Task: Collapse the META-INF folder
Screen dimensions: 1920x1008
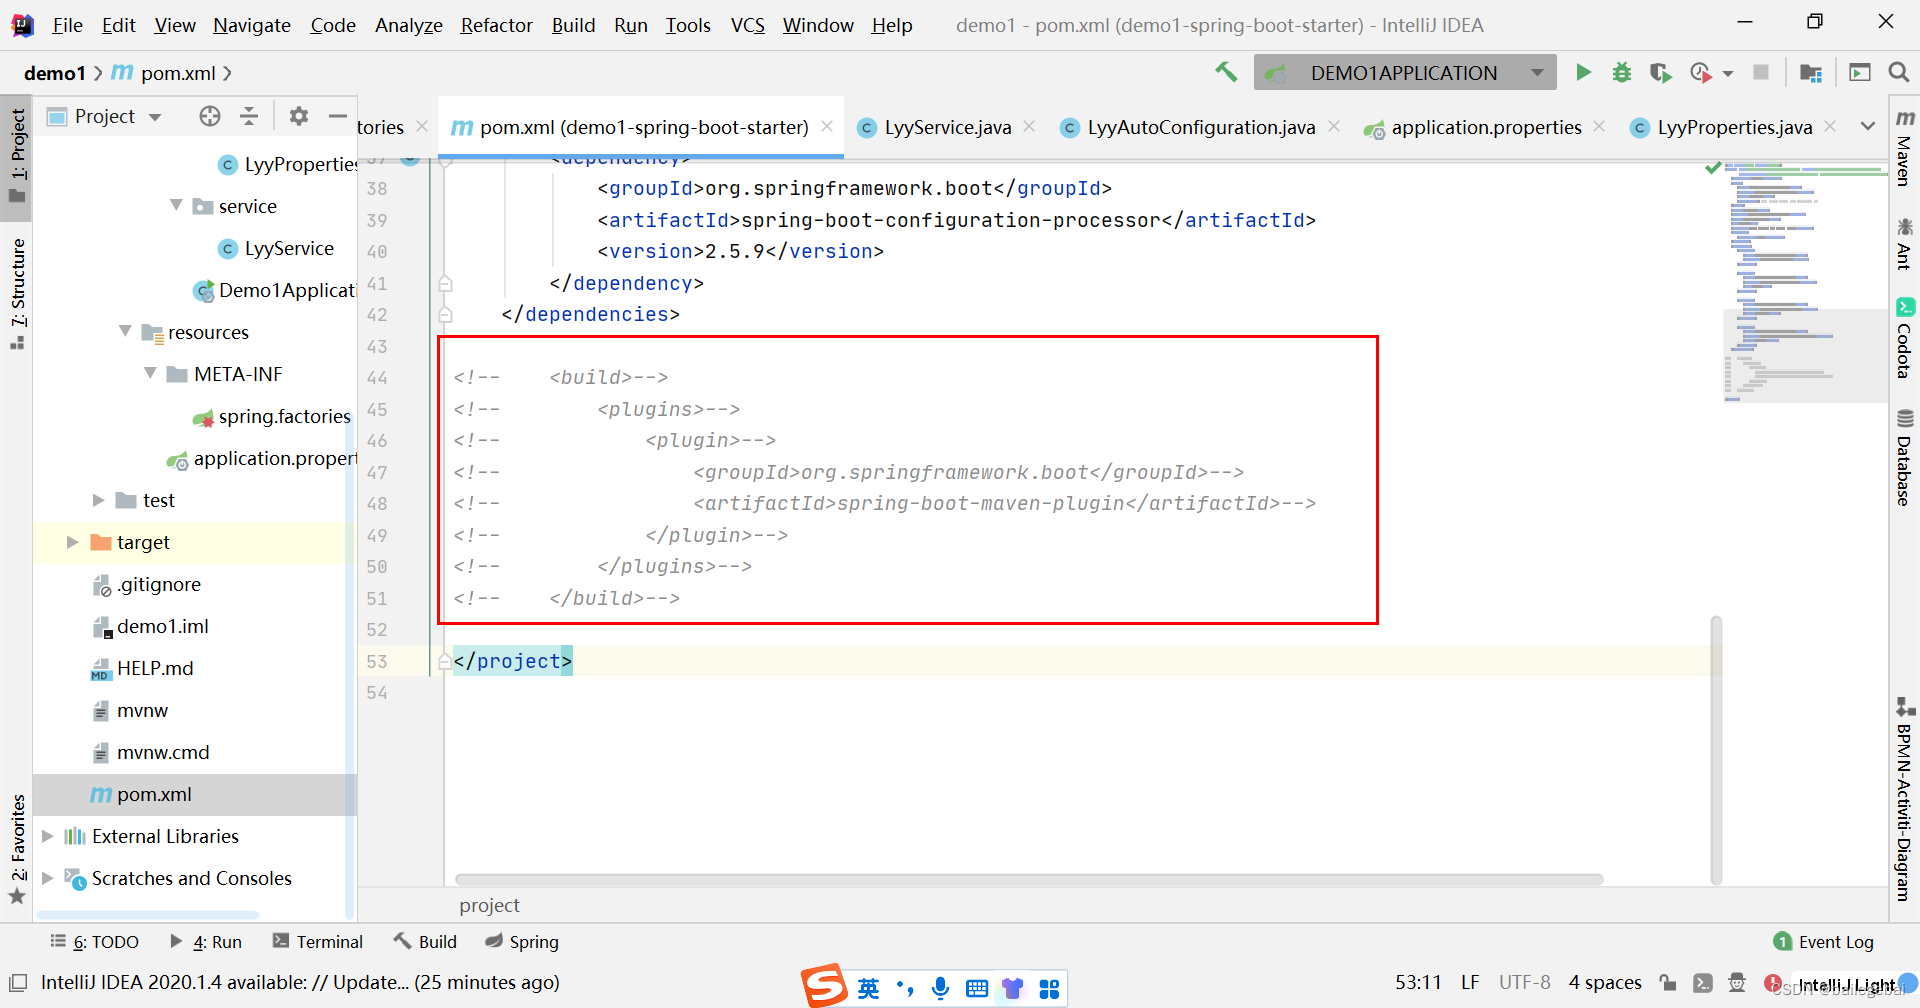Action: coord(150,373)
